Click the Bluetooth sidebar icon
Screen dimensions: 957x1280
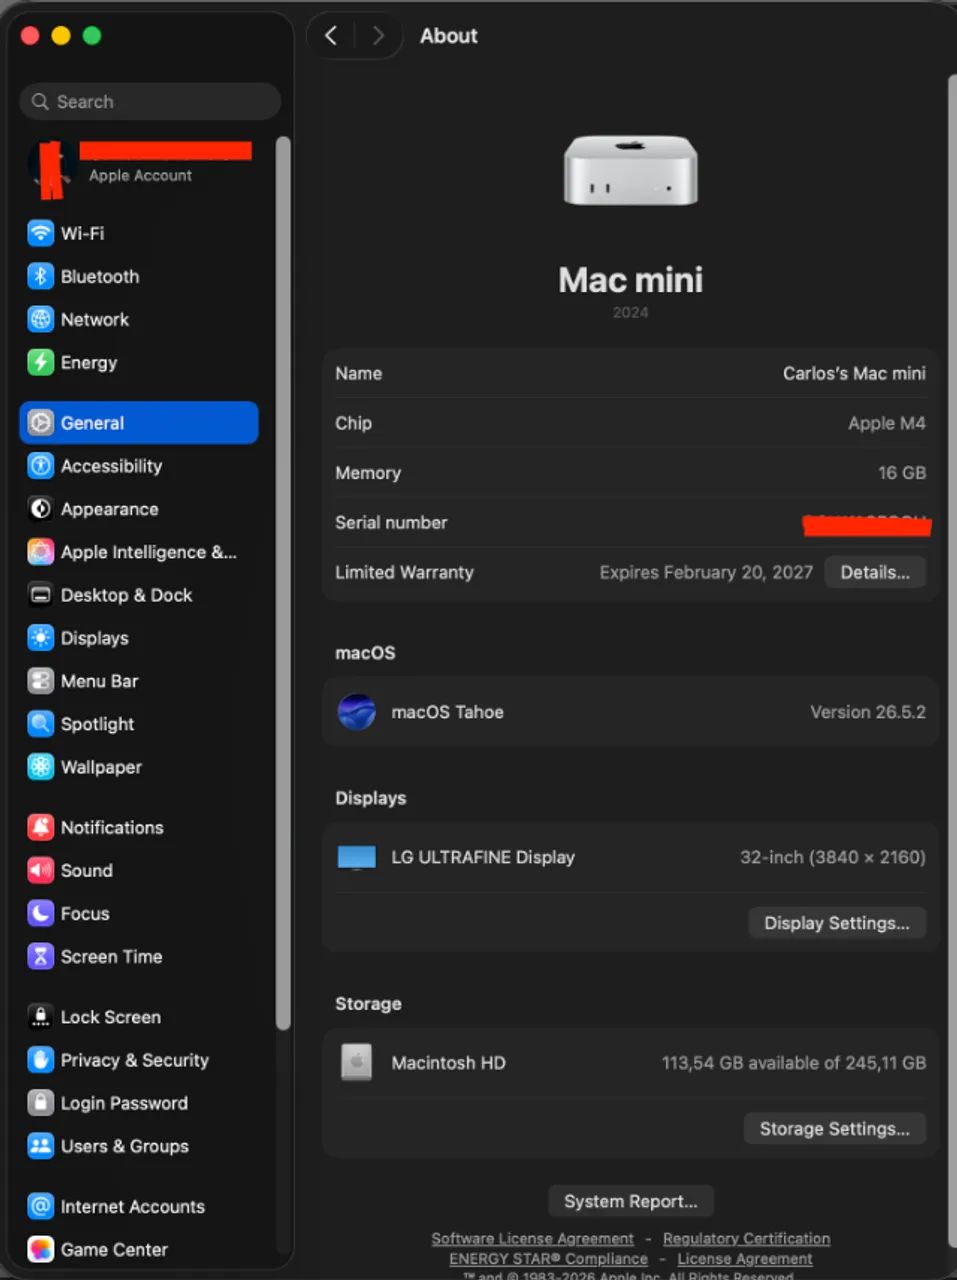click(x=40, y=276)
